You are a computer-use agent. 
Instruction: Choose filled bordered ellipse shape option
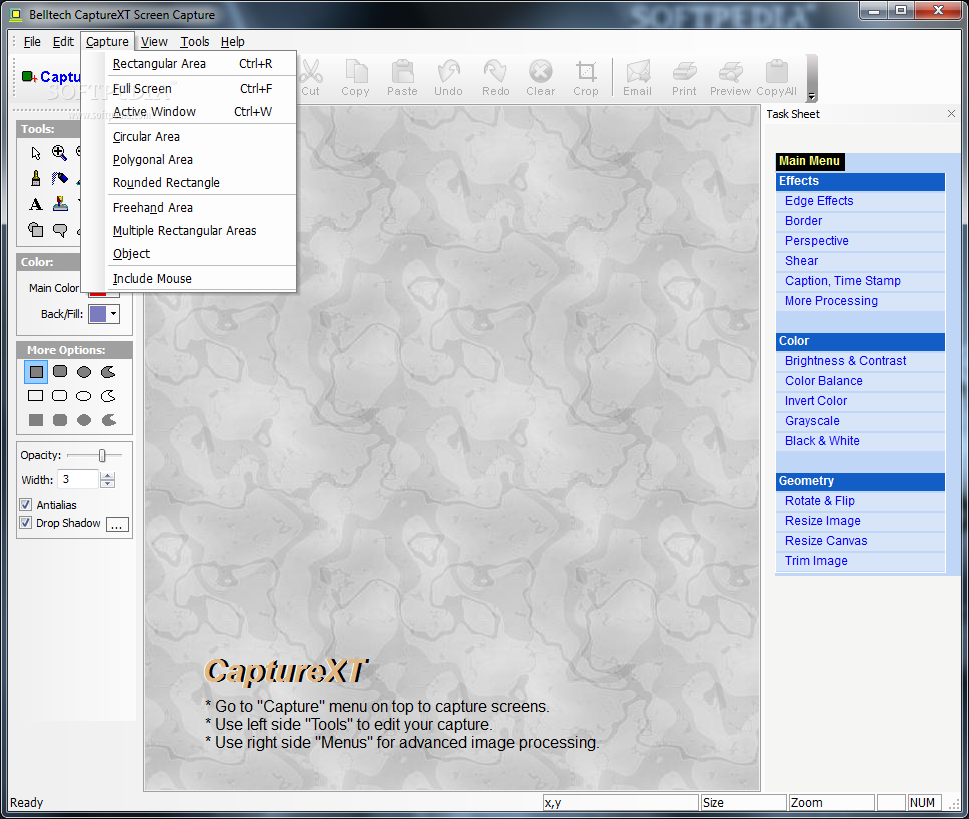[x=84, y=371]
